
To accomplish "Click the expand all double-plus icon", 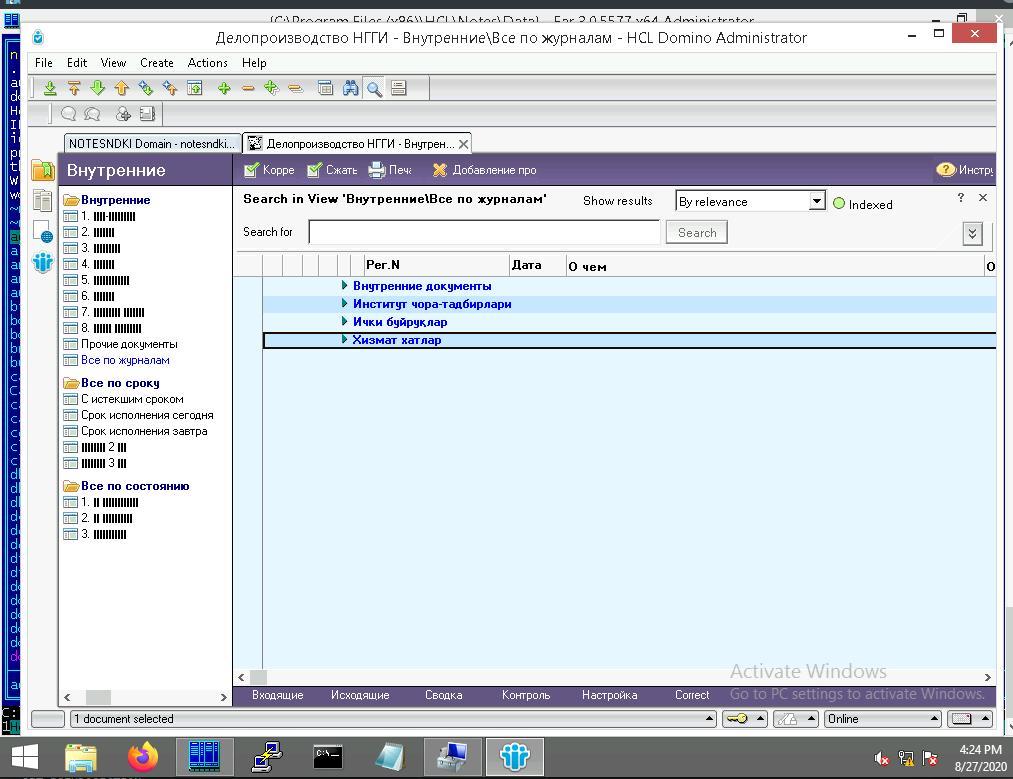I will point(271,88).
